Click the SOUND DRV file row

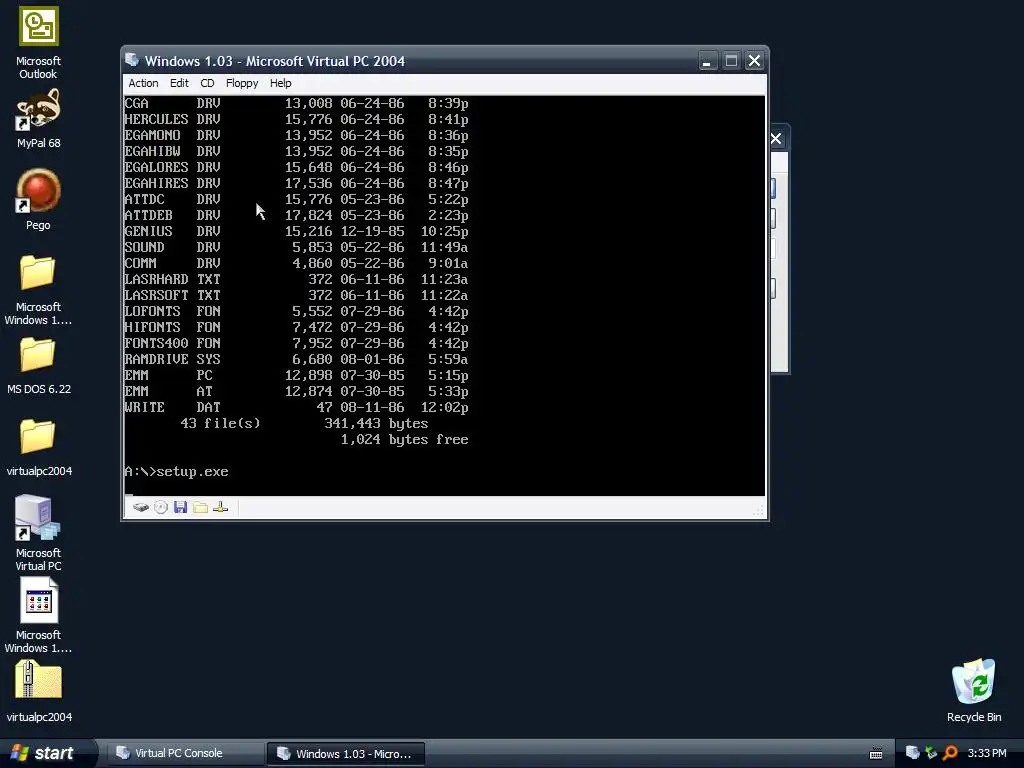(296, 248)
